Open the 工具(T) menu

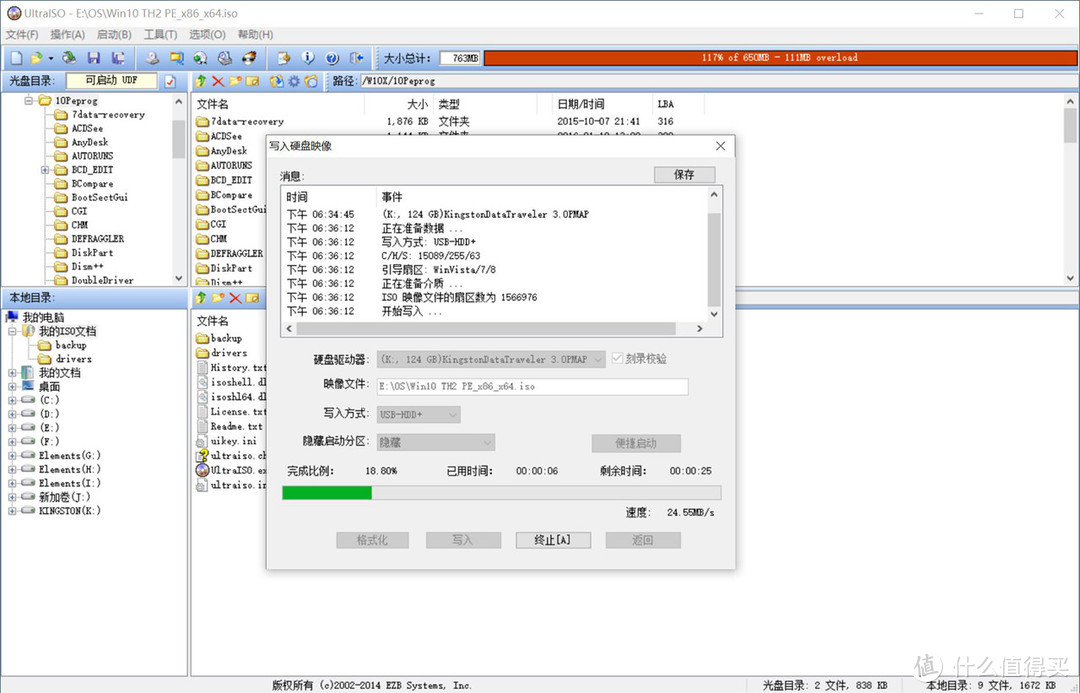[x=160, y=34]
